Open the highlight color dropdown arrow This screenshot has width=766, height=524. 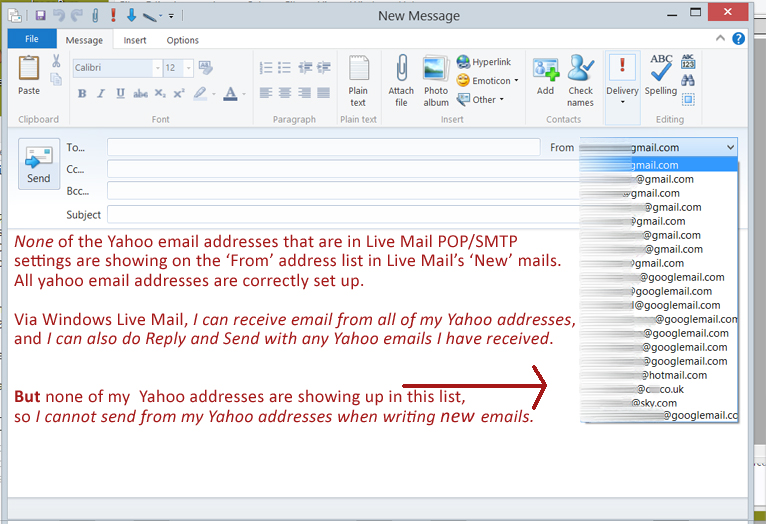coord(214,94)
